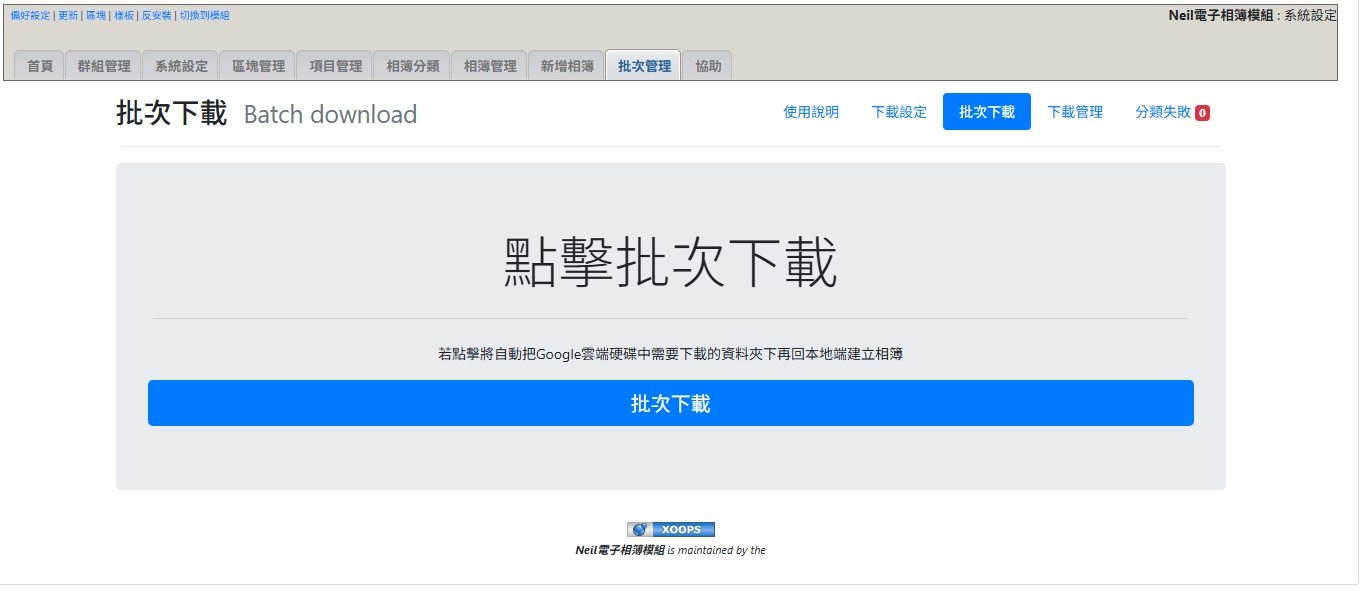Open the 使用說明 page
The image size is (1360, 591).
coord(811,112)
